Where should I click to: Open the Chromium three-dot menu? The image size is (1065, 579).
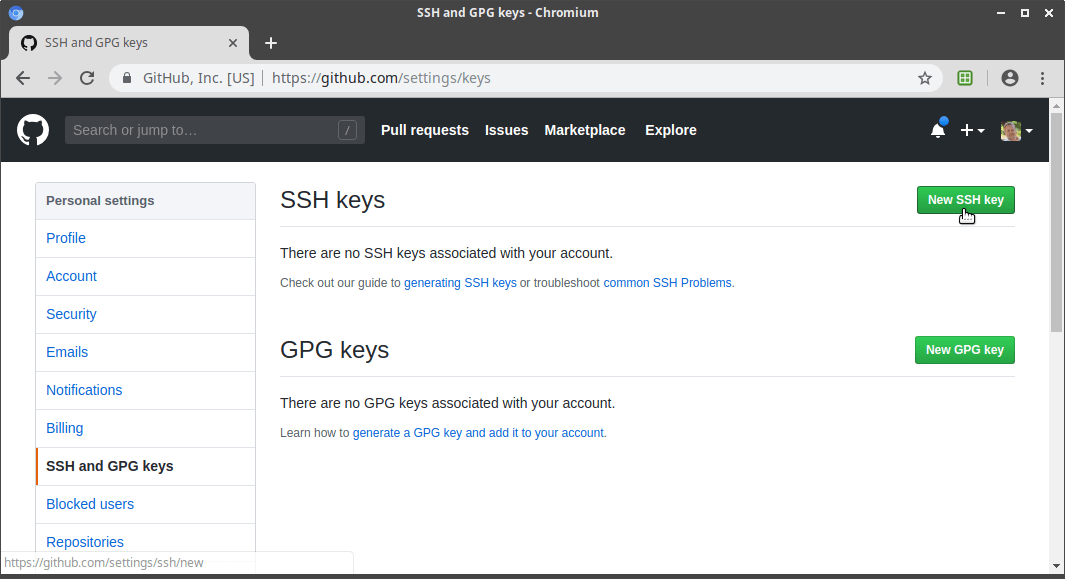pyautogui.click(x=1043, y=78)
